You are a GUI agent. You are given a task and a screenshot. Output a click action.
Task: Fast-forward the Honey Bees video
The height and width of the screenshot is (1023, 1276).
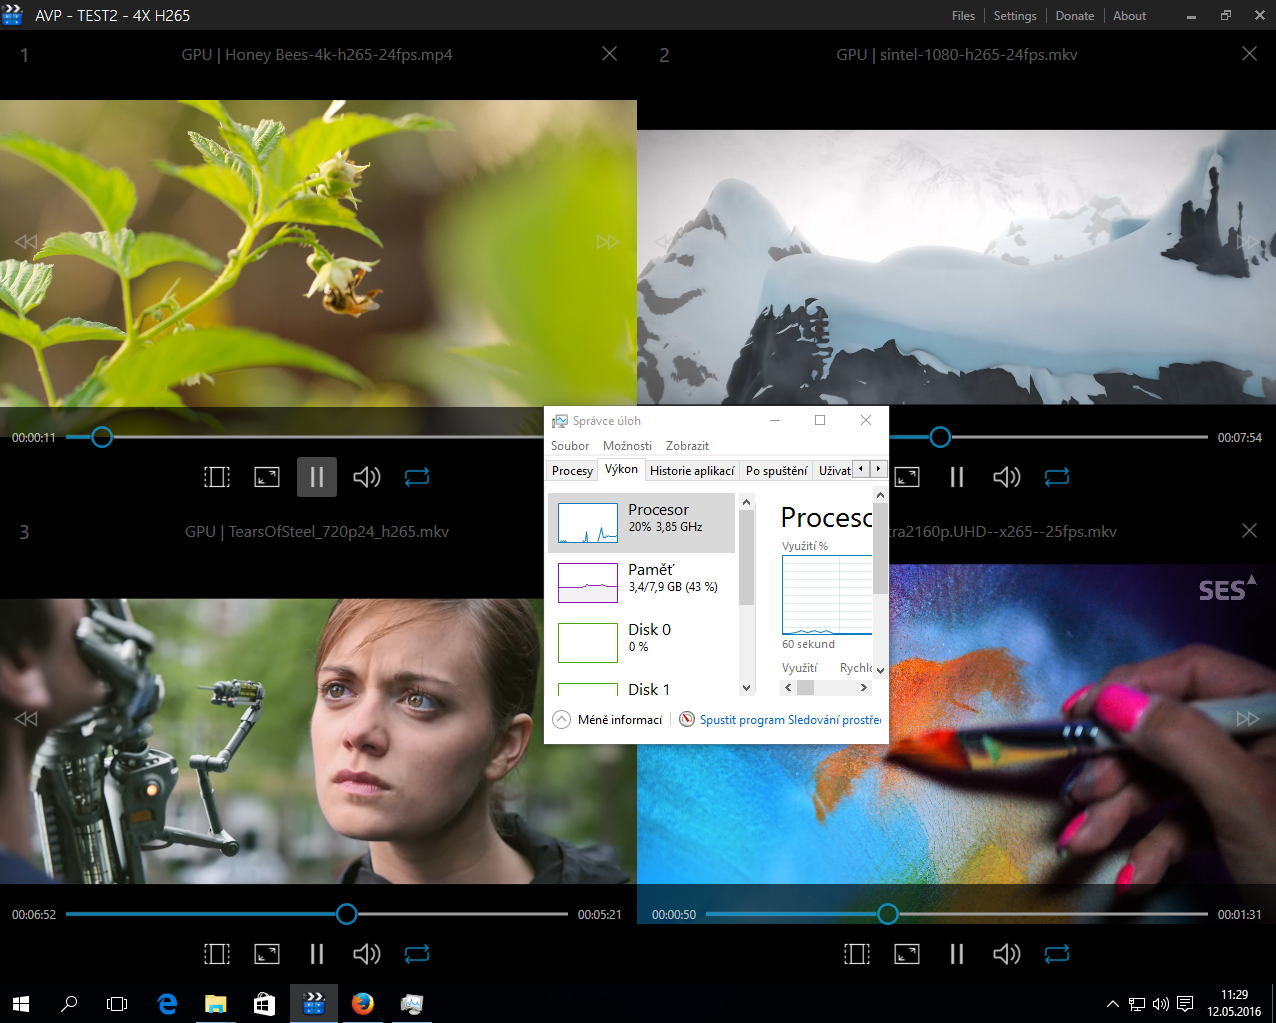608,242
